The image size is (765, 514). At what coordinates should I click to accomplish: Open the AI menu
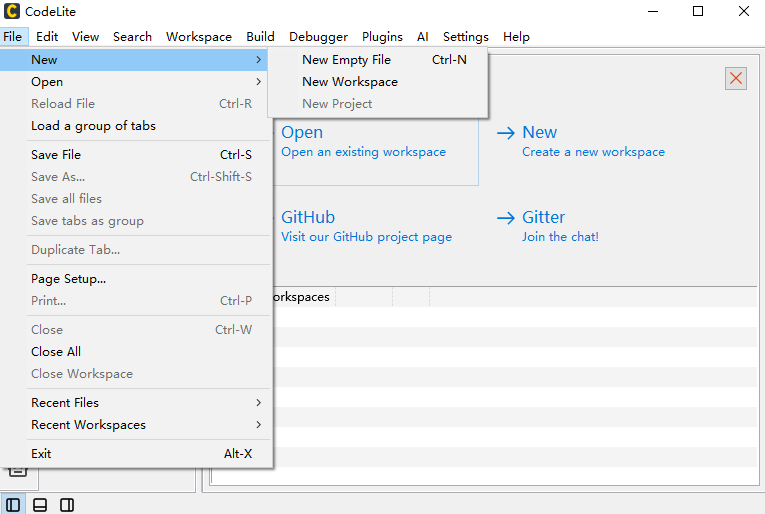tap(423, 37)
